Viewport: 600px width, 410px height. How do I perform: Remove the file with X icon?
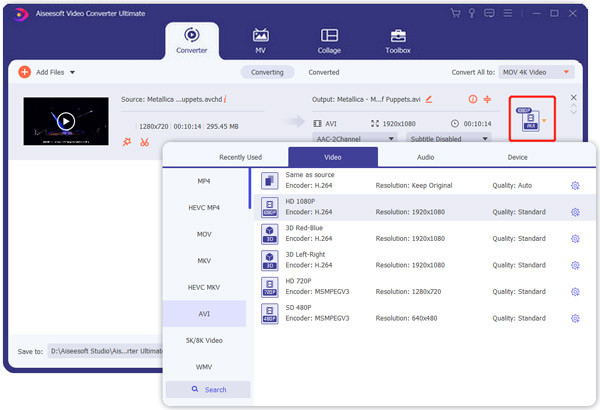point(574,98)
